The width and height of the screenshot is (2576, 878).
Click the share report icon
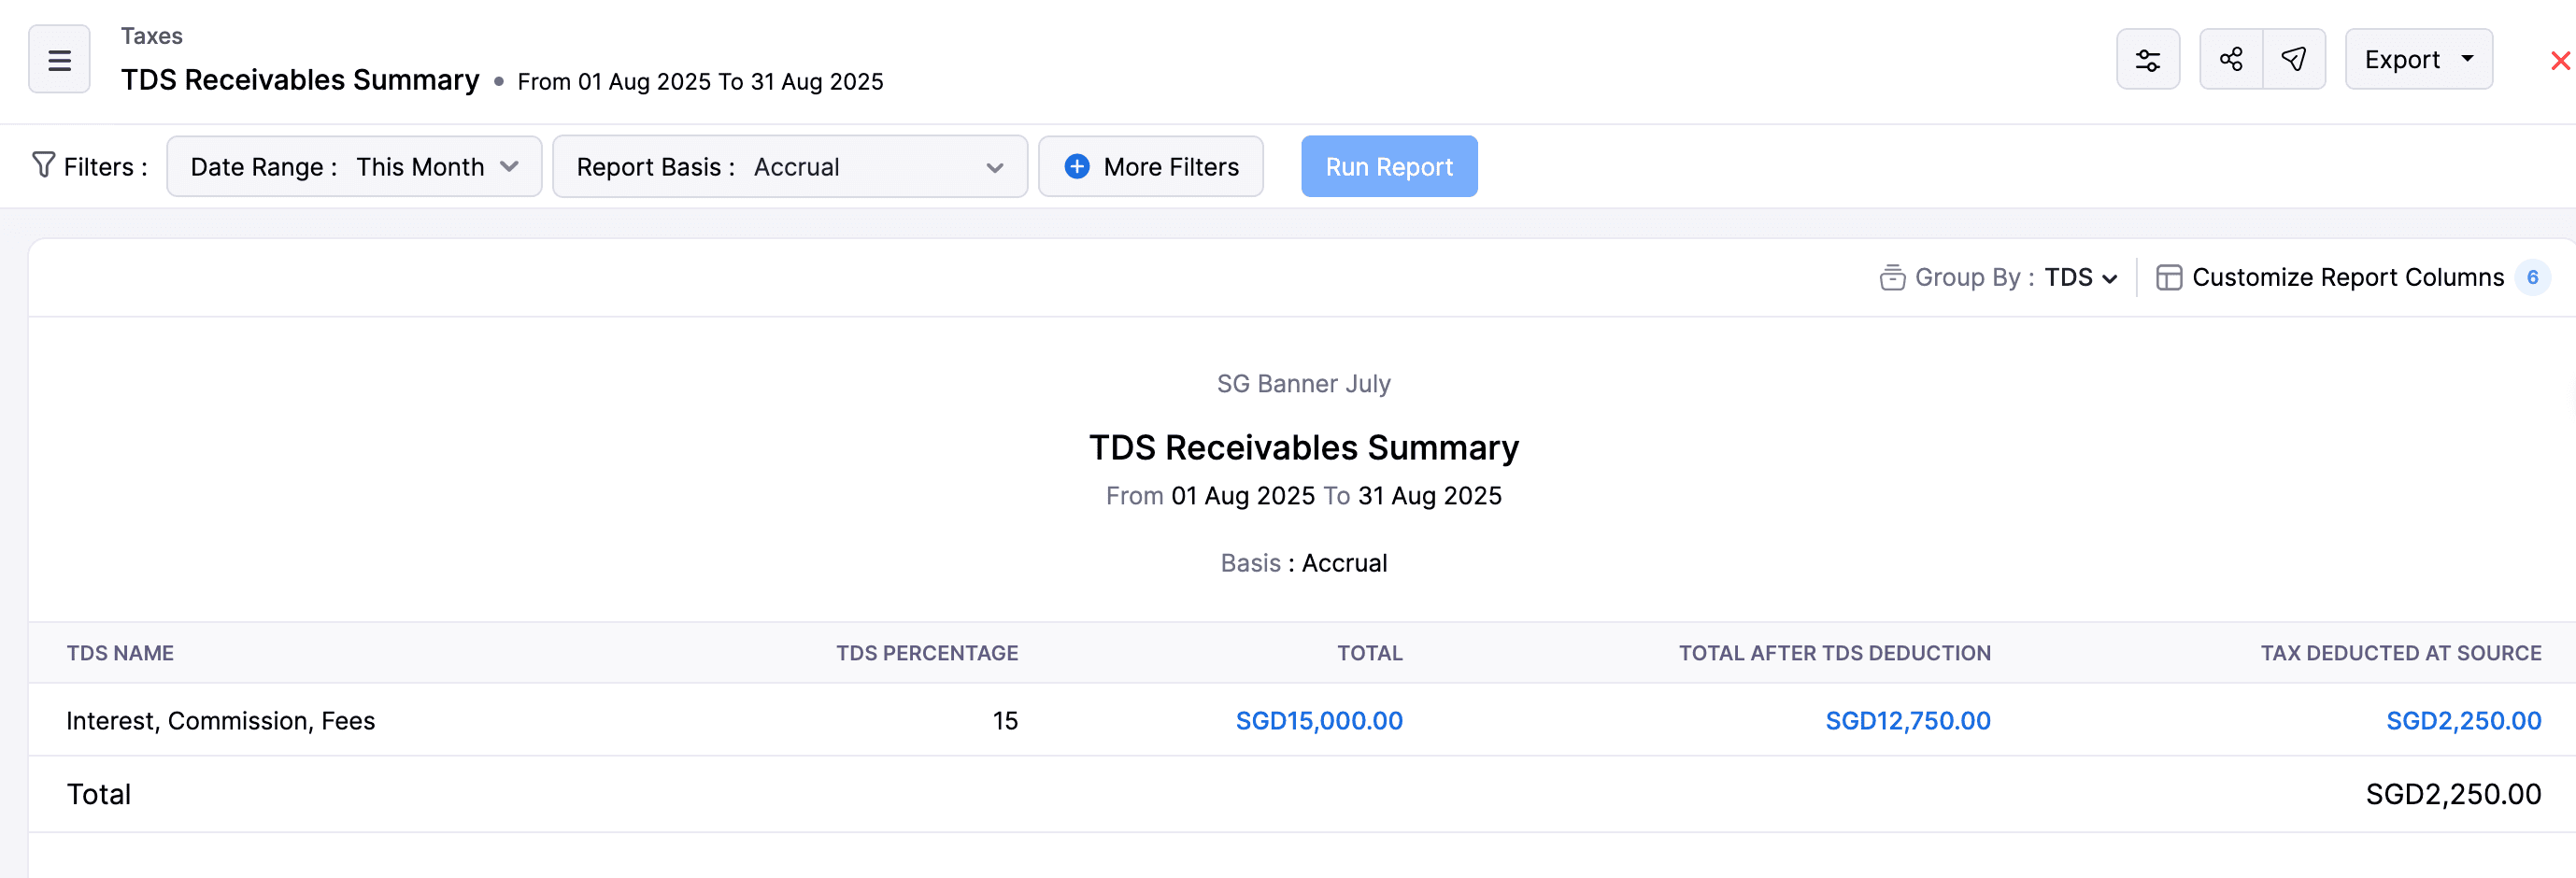click(x=2230, y=60)
